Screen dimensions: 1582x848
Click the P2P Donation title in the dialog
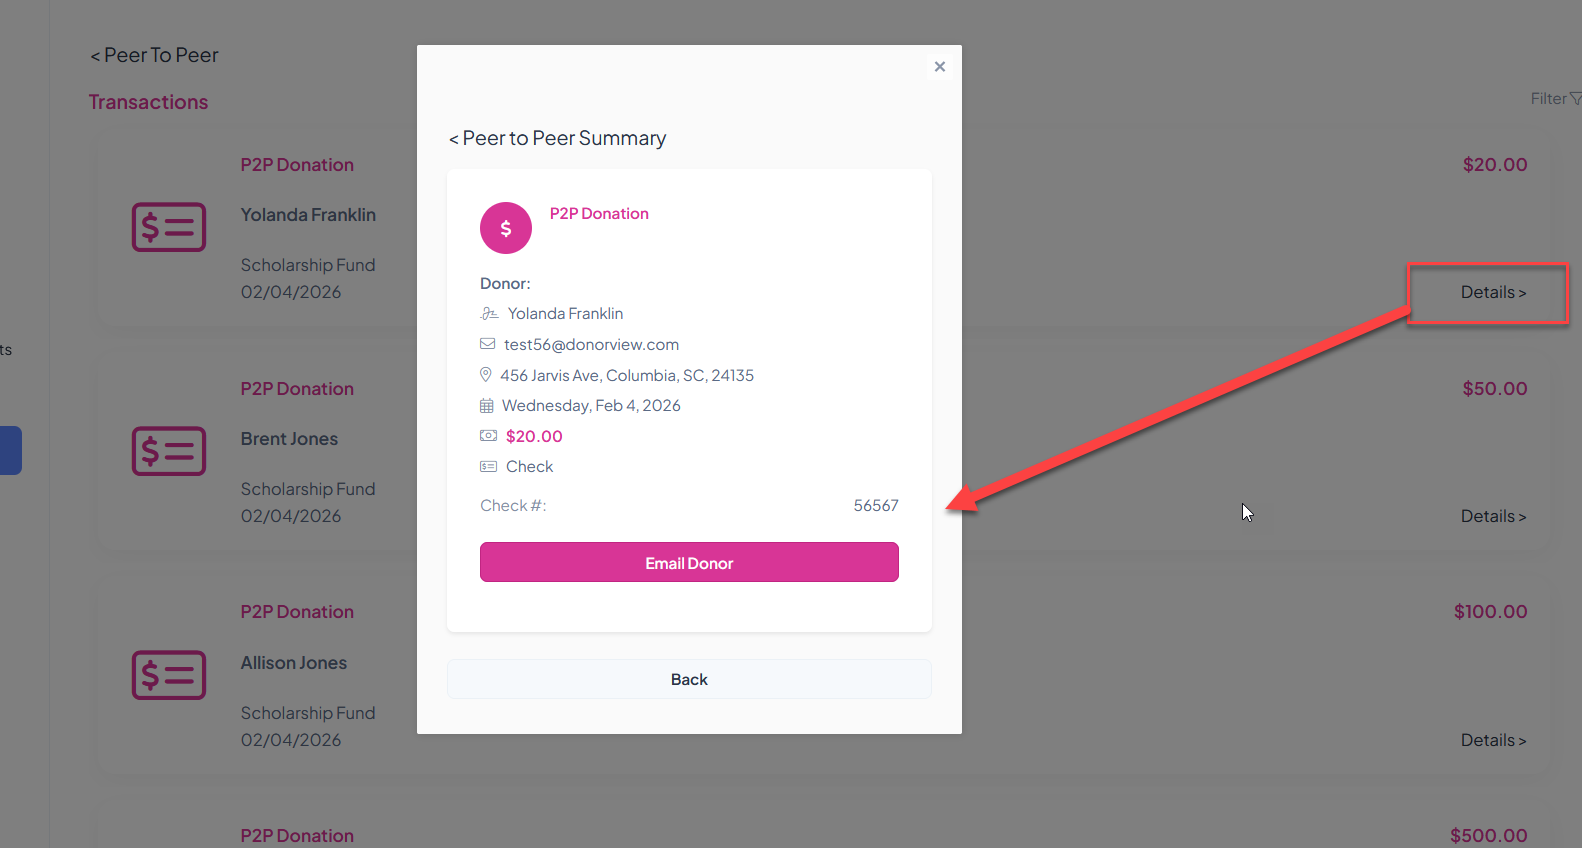(x=599, y=214)
